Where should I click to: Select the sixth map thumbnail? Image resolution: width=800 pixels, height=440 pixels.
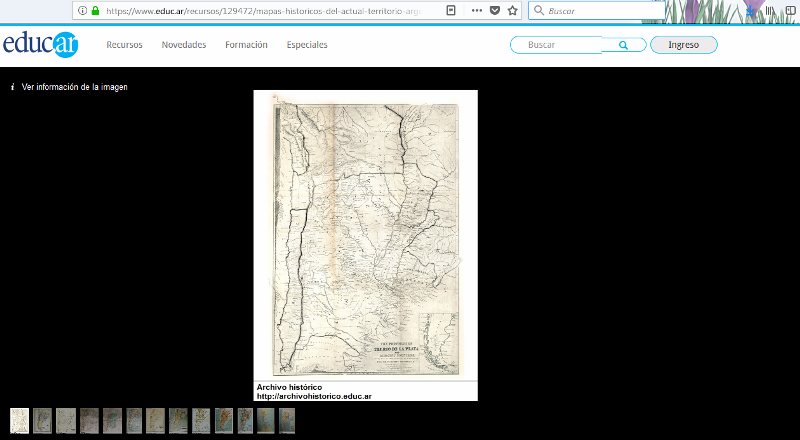pos(134,421)
